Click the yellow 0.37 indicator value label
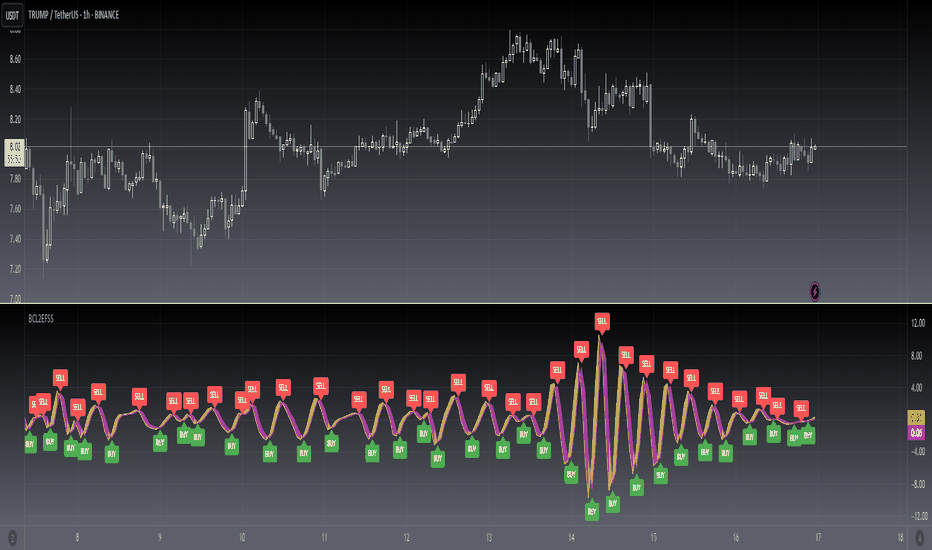Viewport: 932px width, 550px height. (x=916, y=417)
